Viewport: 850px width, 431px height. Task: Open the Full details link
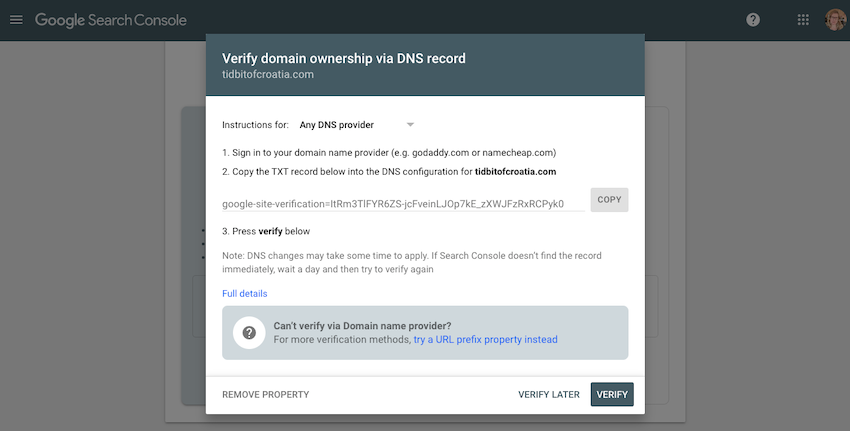tap(244, 293)
